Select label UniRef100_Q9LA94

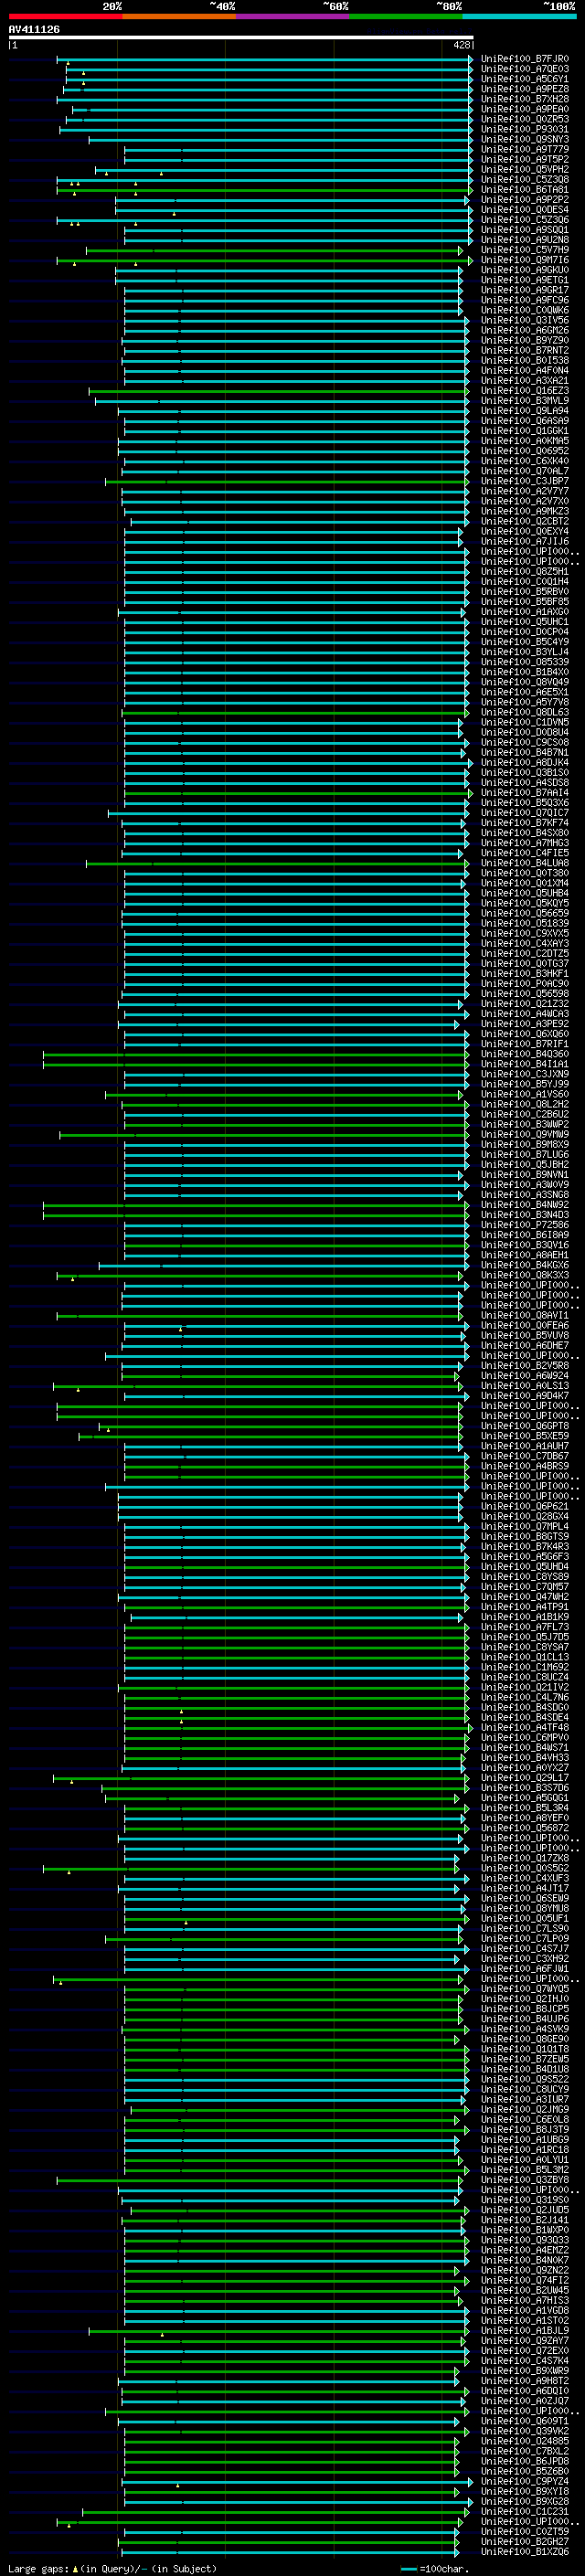[x=524, y=411]
